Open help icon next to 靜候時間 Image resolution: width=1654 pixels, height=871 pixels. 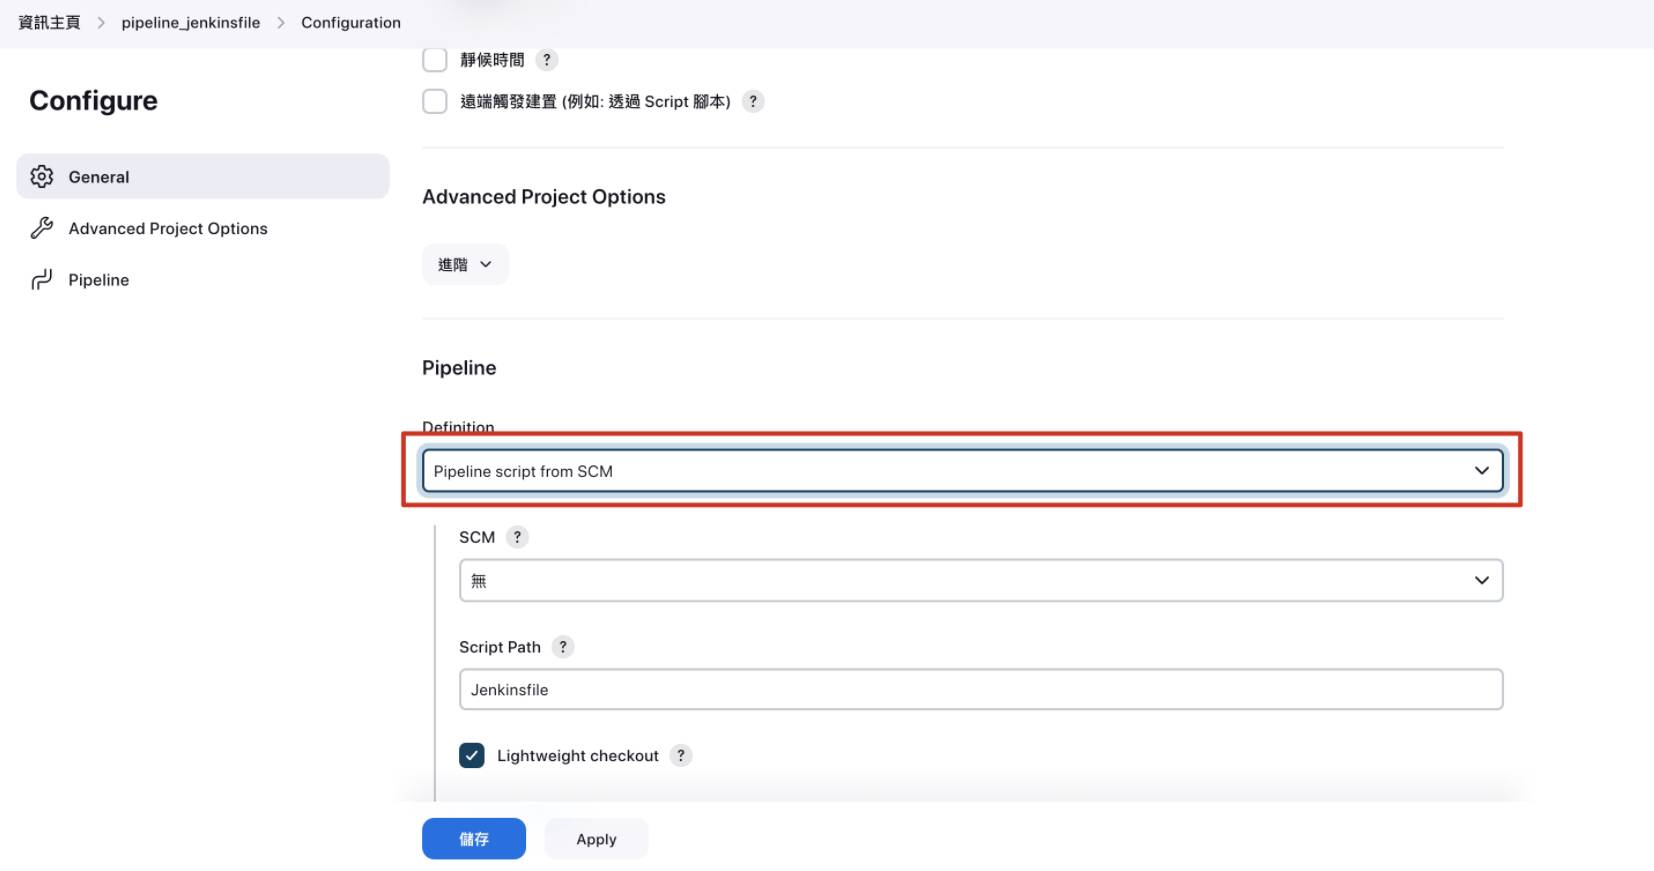point(546,60)
